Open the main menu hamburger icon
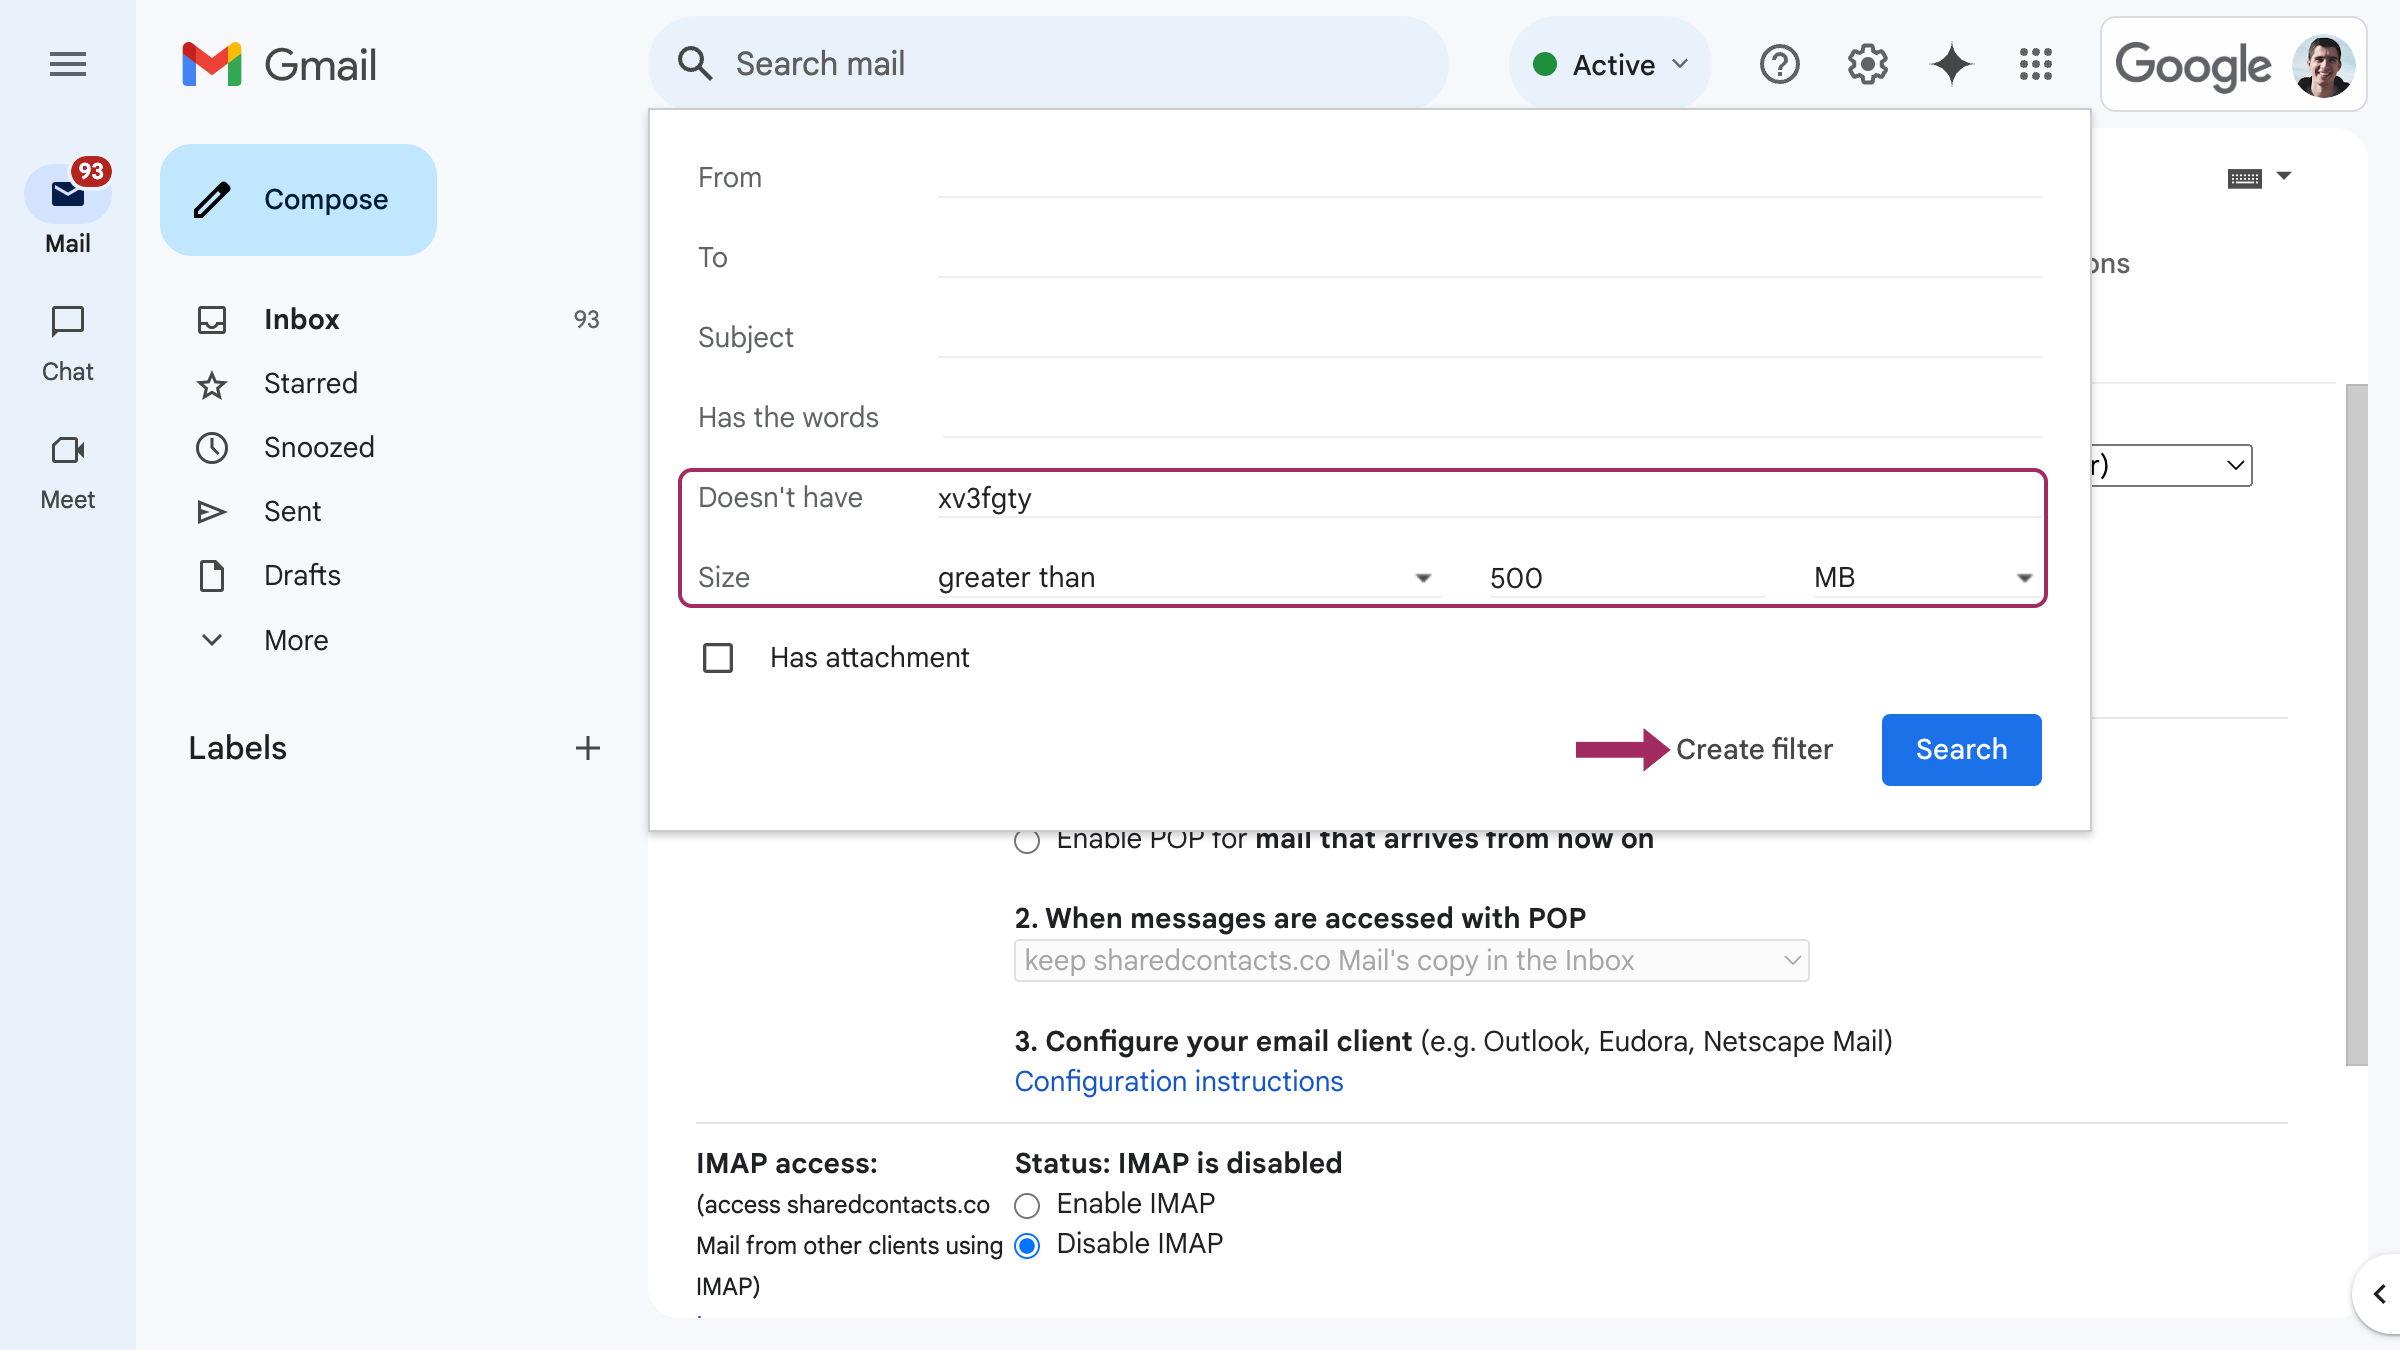The height and width of the screenshot is (1350, 2400). [x=67, y=65]
